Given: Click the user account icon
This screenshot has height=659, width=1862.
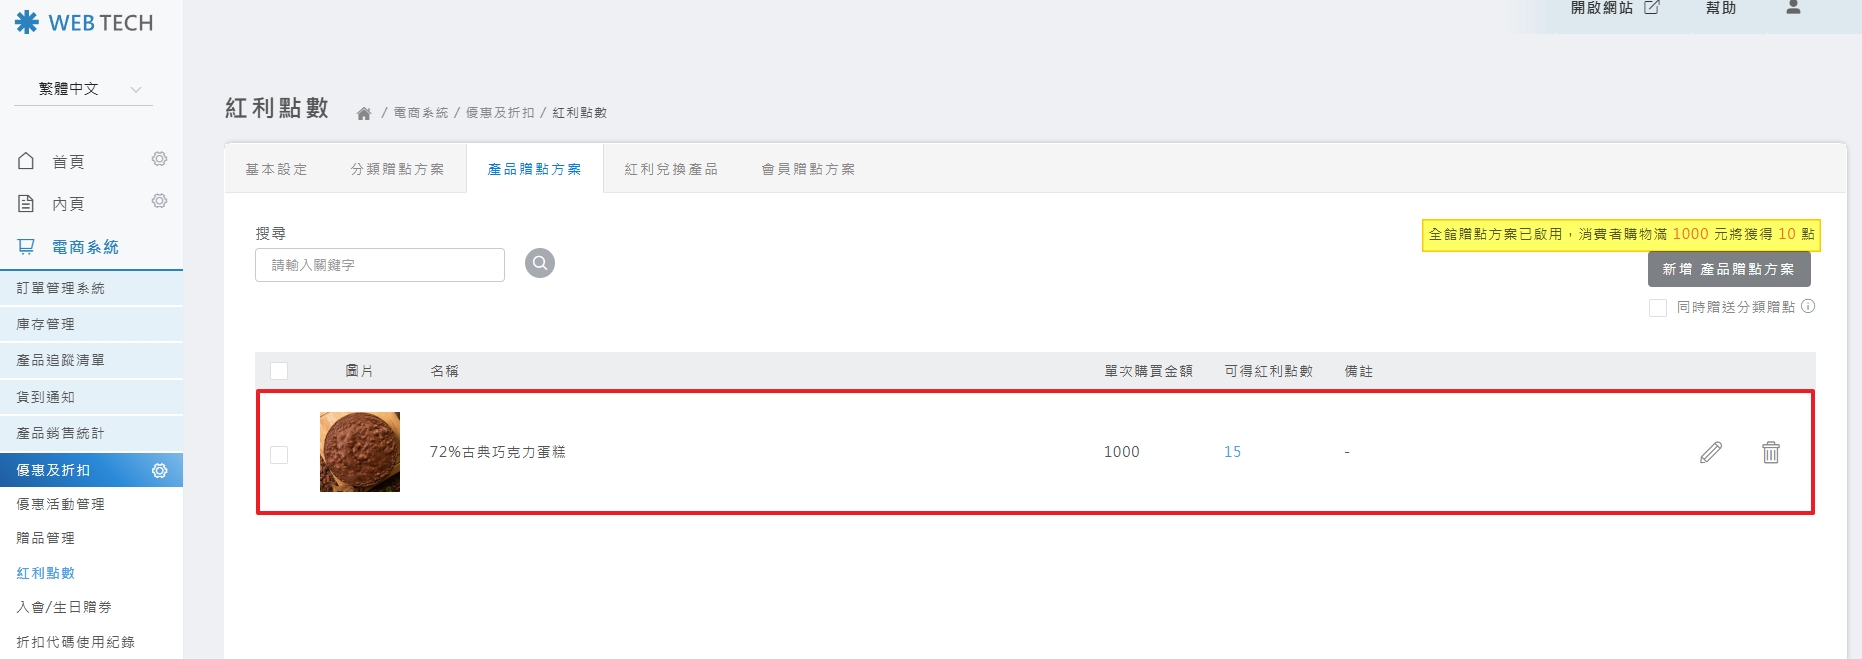Looking at the screenshot, I should point(1793,8).
